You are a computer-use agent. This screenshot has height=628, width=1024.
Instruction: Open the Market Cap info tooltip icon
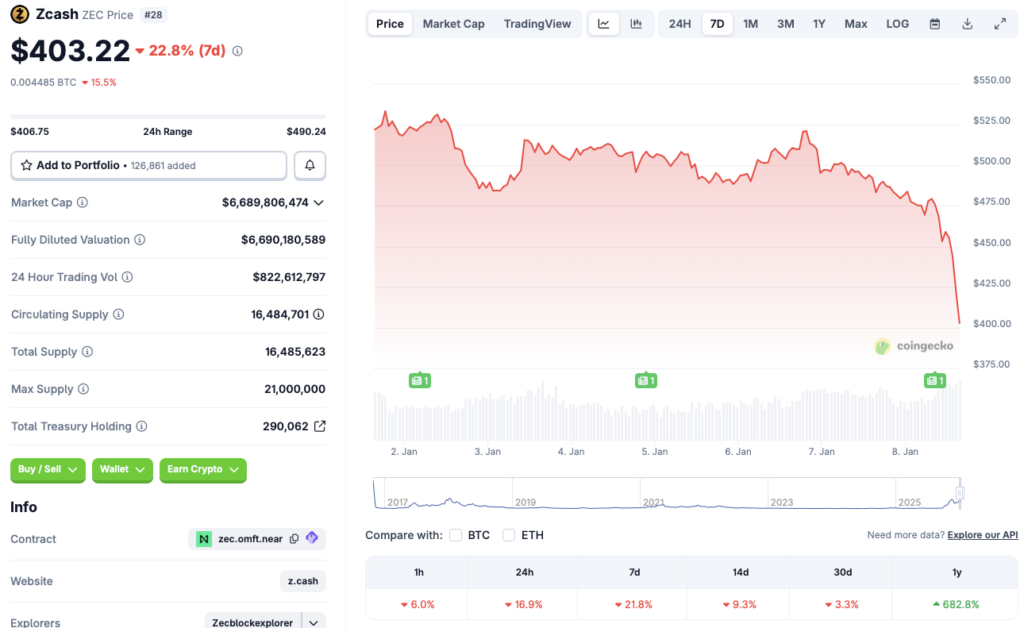(80, 202)
